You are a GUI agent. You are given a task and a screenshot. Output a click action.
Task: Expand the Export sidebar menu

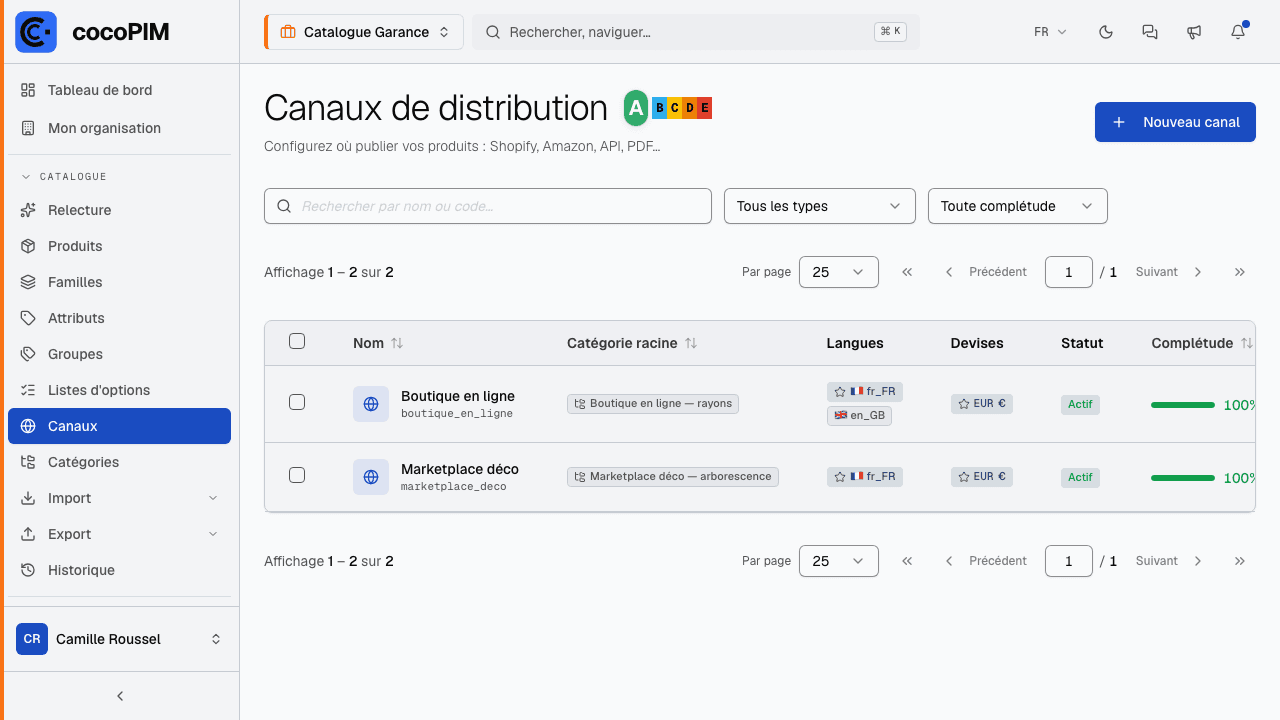[x=120, y=534]
